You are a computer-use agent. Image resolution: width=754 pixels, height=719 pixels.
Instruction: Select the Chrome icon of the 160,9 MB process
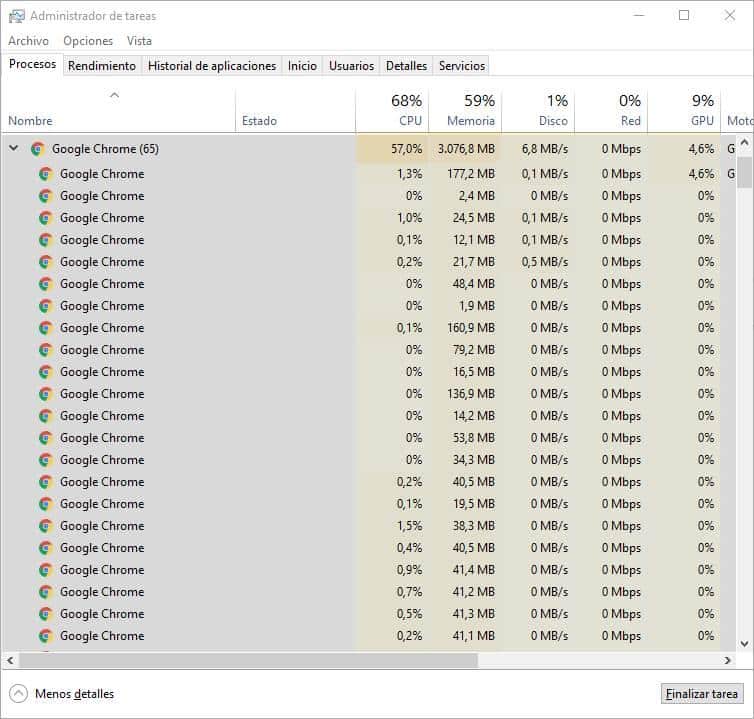coord(46,328)
